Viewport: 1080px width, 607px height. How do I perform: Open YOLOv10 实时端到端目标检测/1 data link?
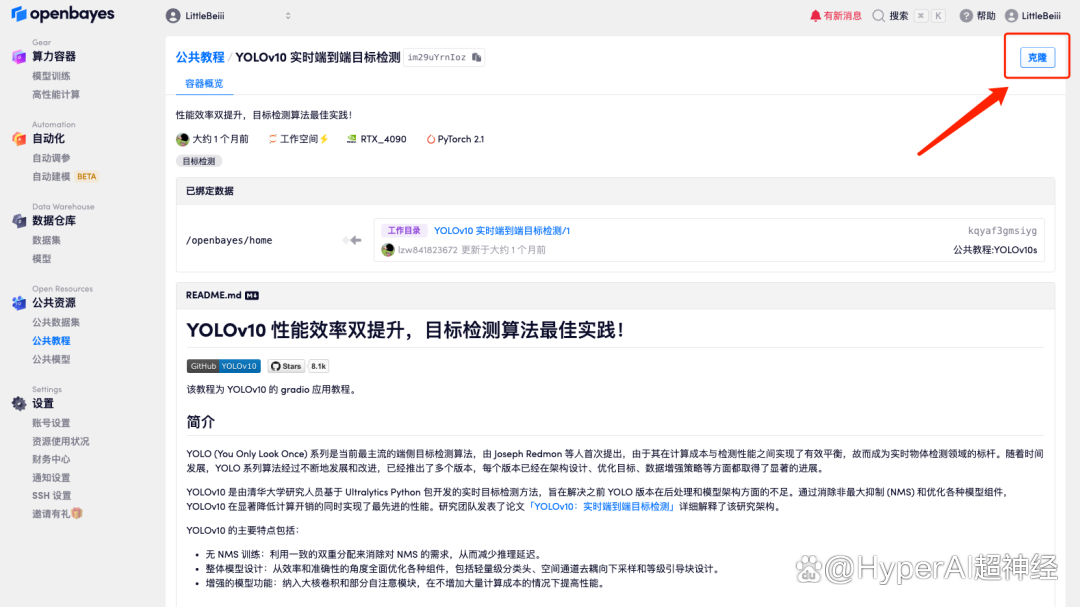502,231
